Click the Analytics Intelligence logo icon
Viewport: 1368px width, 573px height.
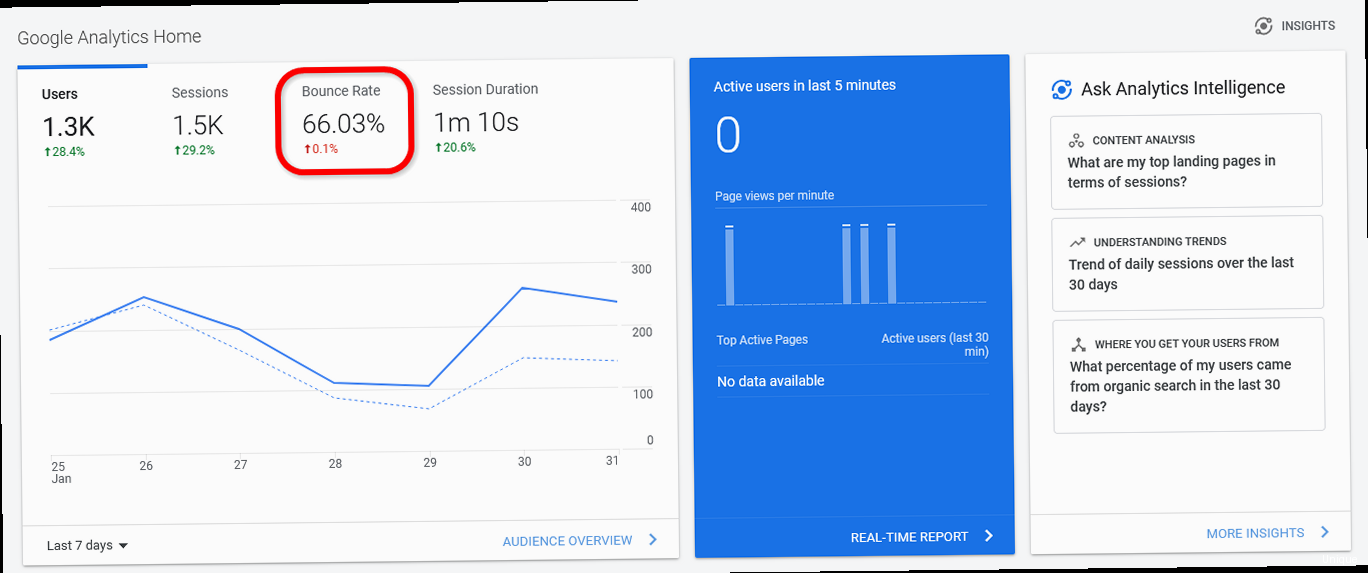[x=1062, y=90]
